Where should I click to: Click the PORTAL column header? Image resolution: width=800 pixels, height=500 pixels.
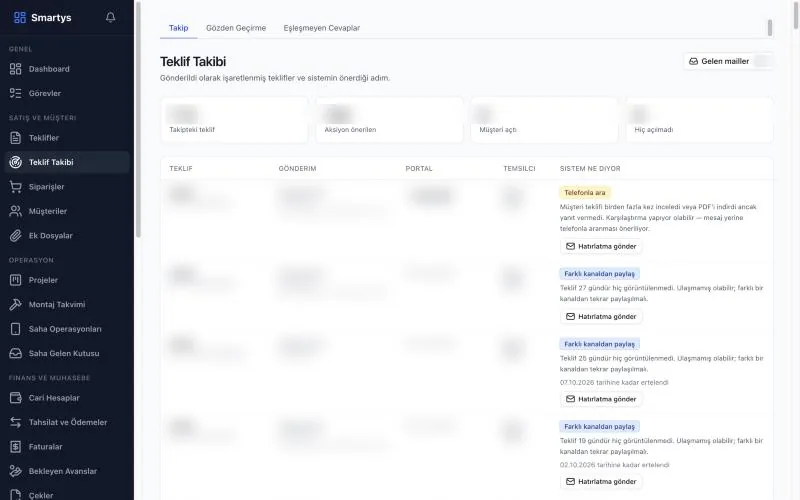point(419,168)
